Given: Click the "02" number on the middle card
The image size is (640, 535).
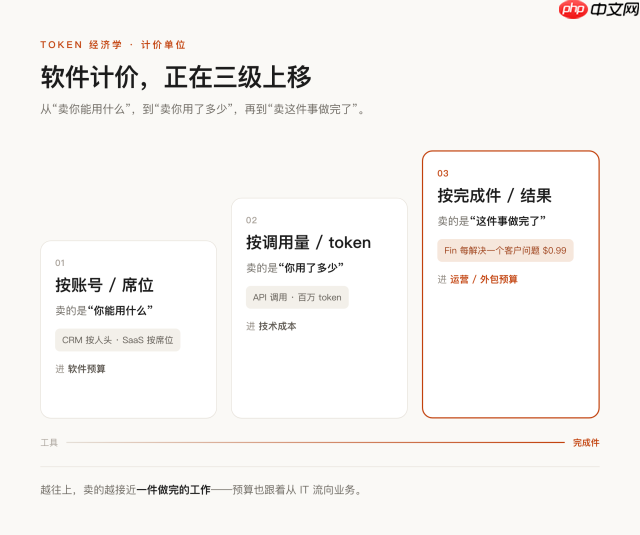Looking at the screenshot, I should 251,220.
